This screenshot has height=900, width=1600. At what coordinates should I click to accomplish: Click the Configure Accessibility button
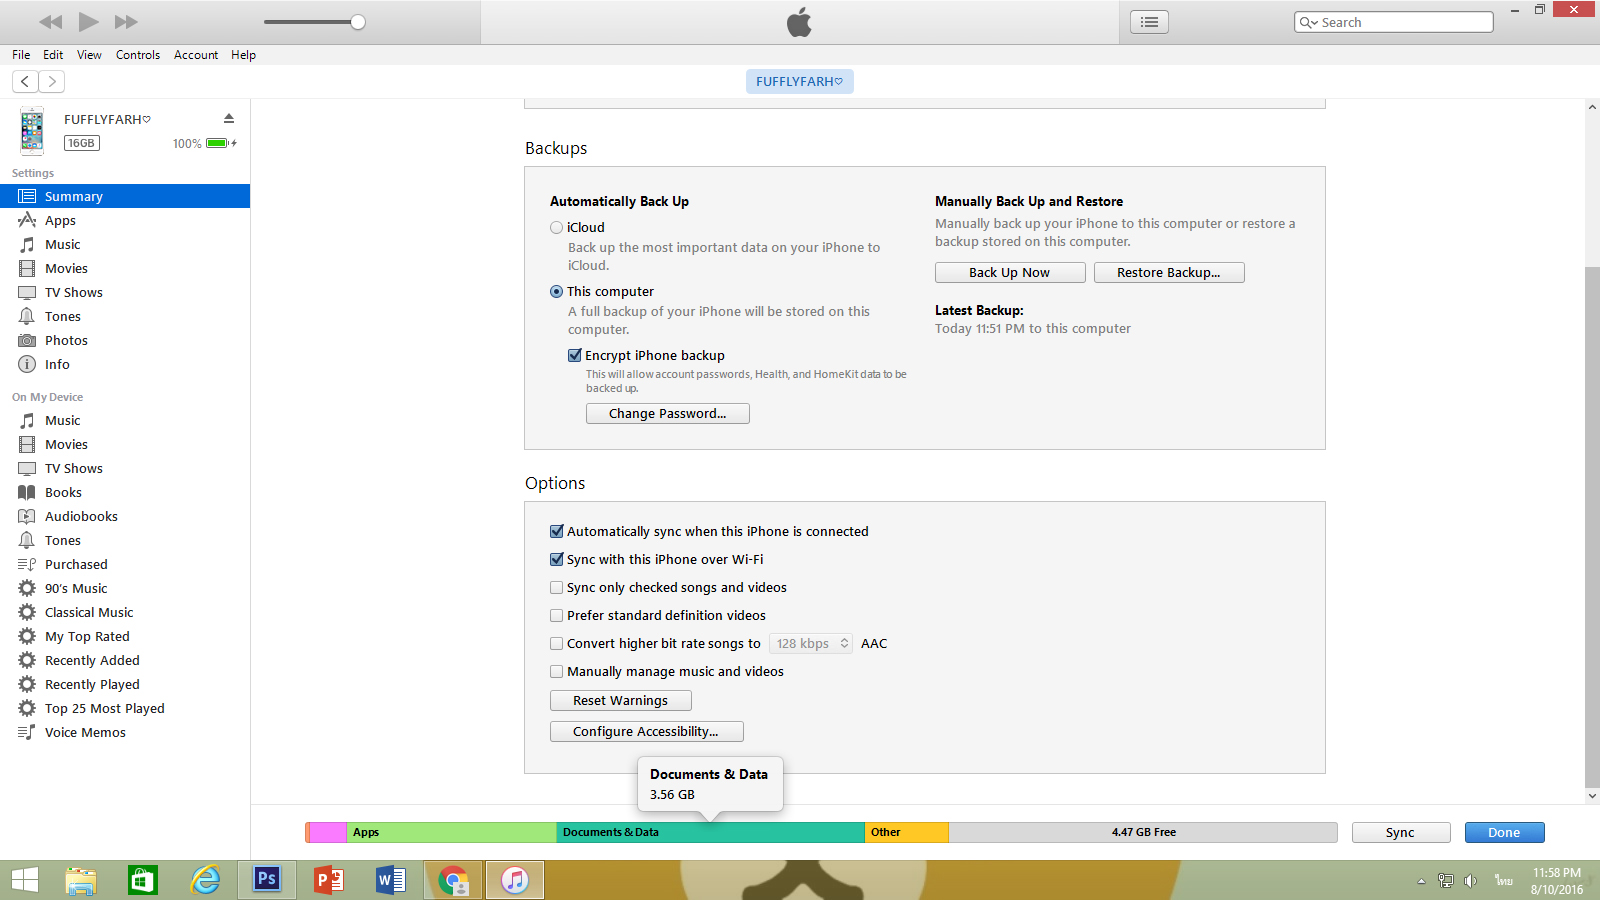coord(646,731)
